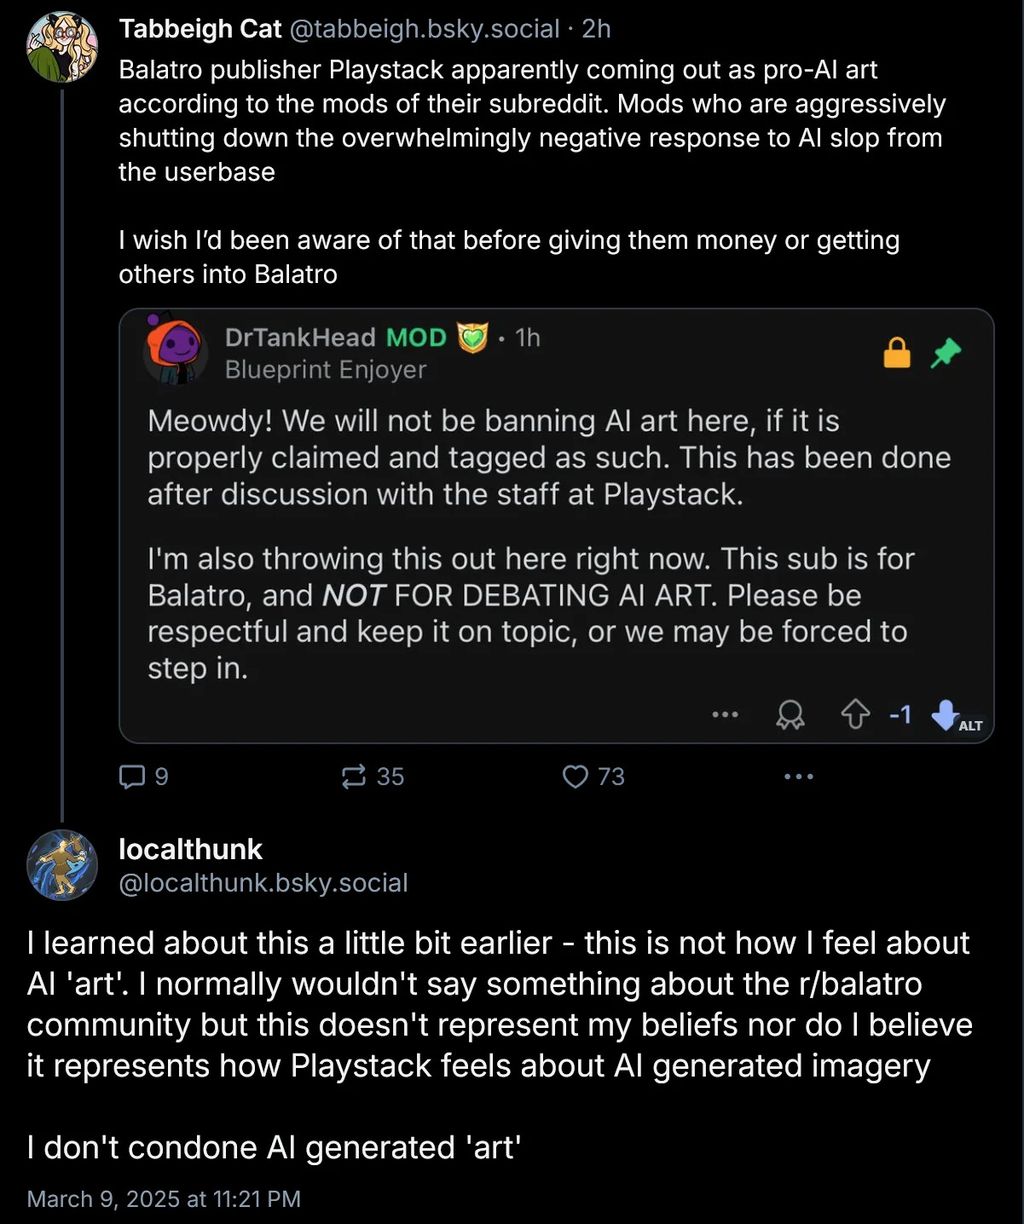Click the DrTankHead username
This screenshot has height=1224, width=1024.
pos(300,337)
